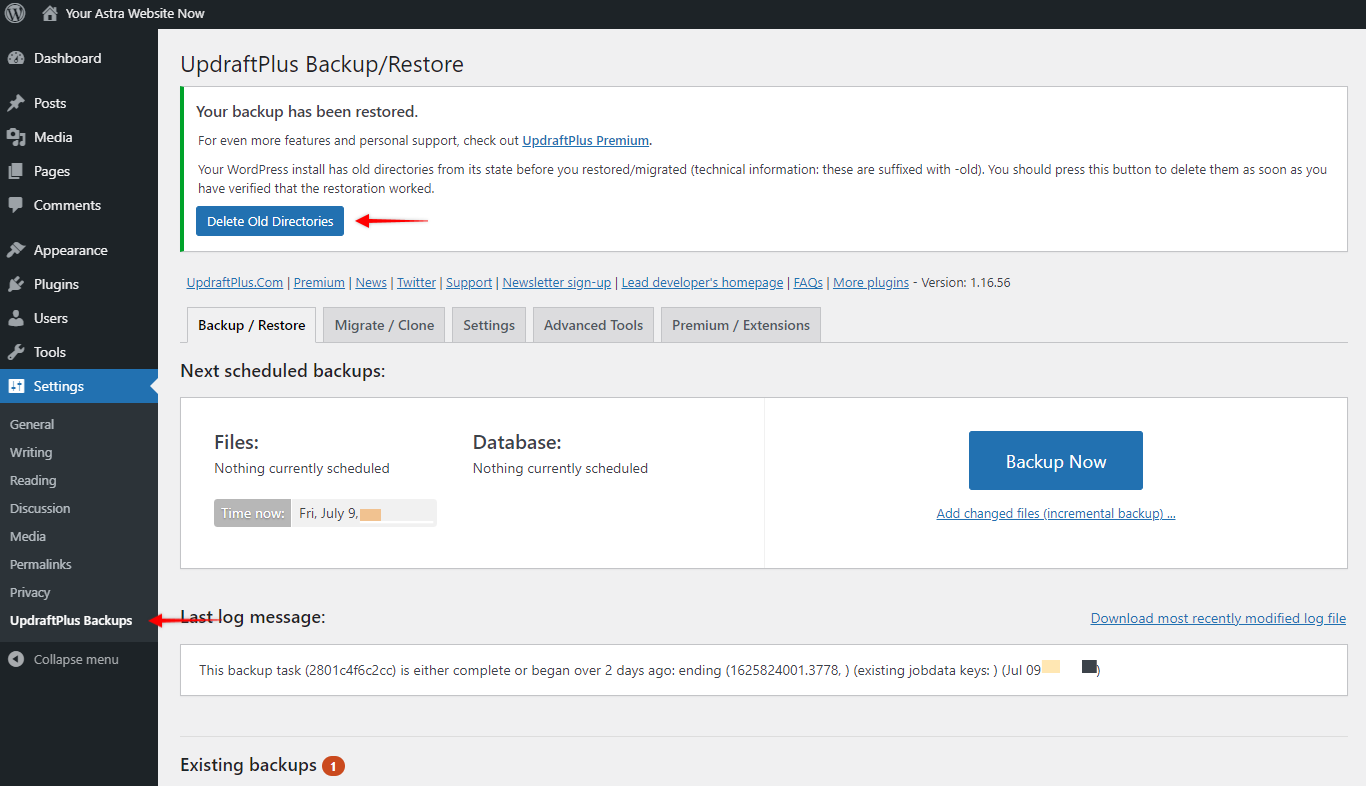Open the Lead developer's homepage link
1366x786 pixels.
(702, 282)
